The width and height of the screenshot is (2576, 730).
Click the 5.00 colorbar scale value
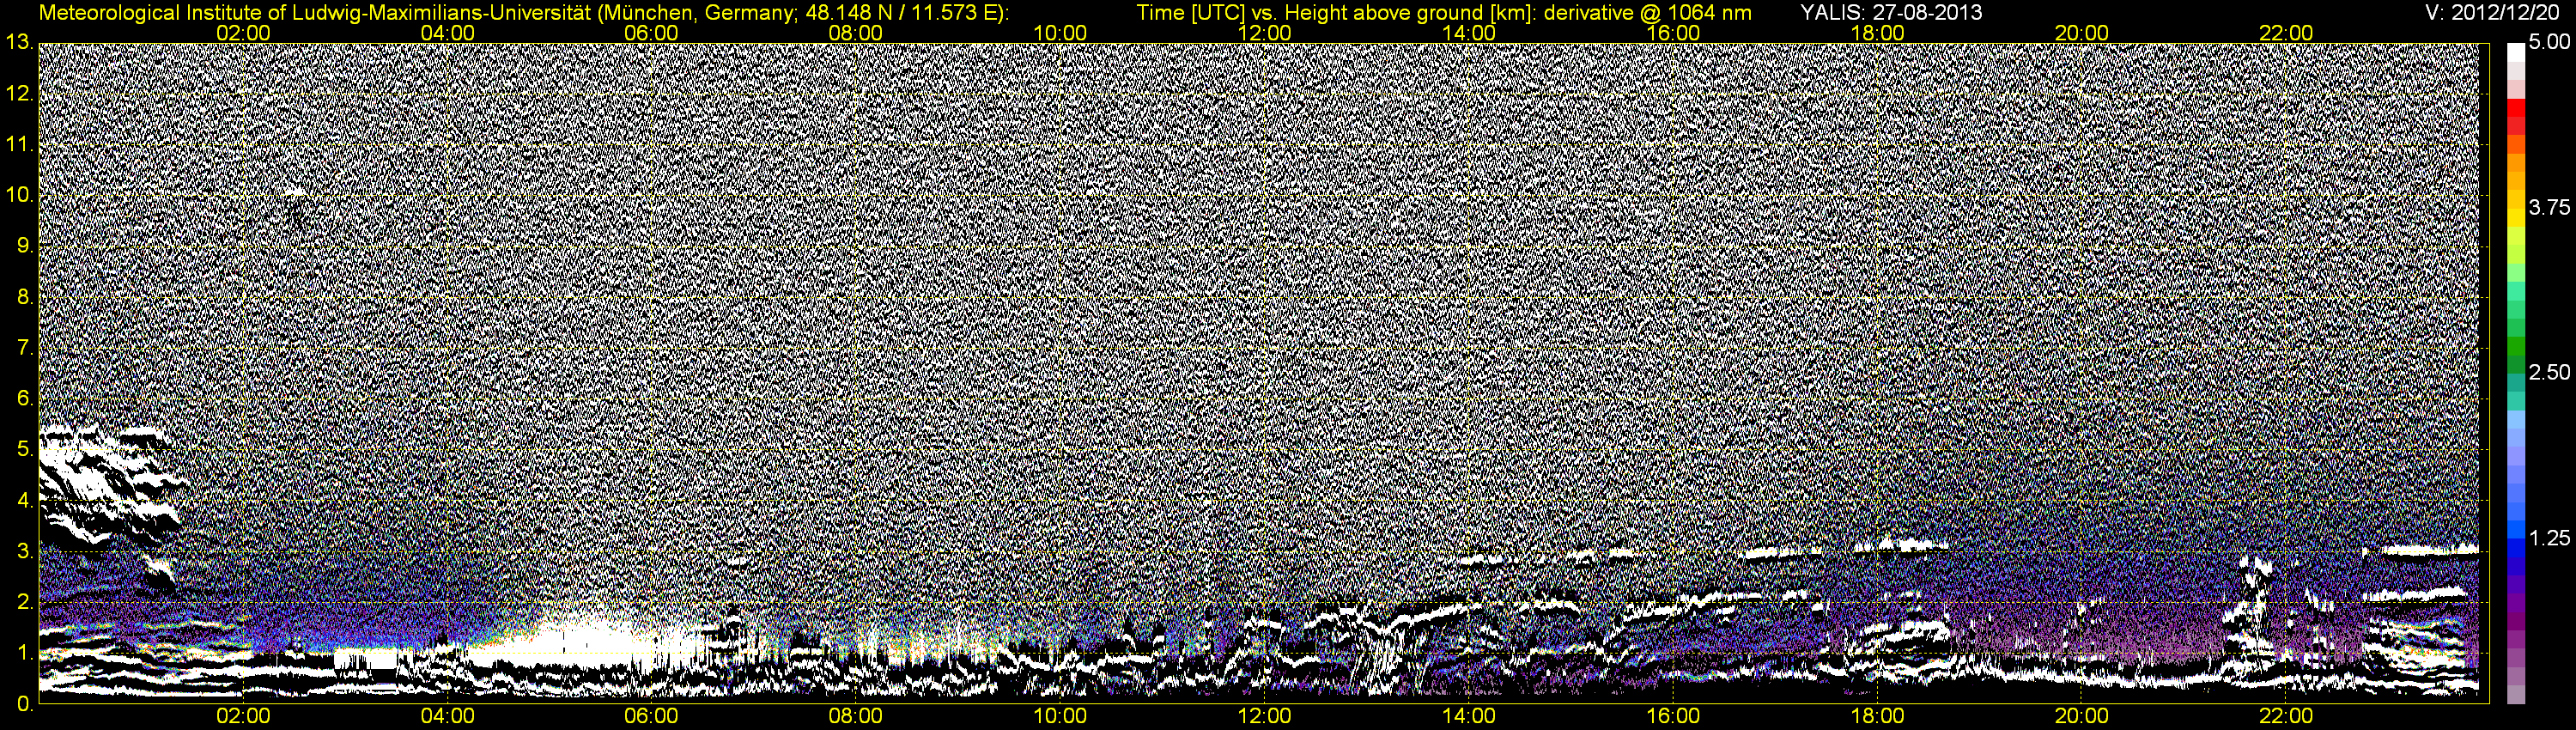click(x=2549, y=43)
